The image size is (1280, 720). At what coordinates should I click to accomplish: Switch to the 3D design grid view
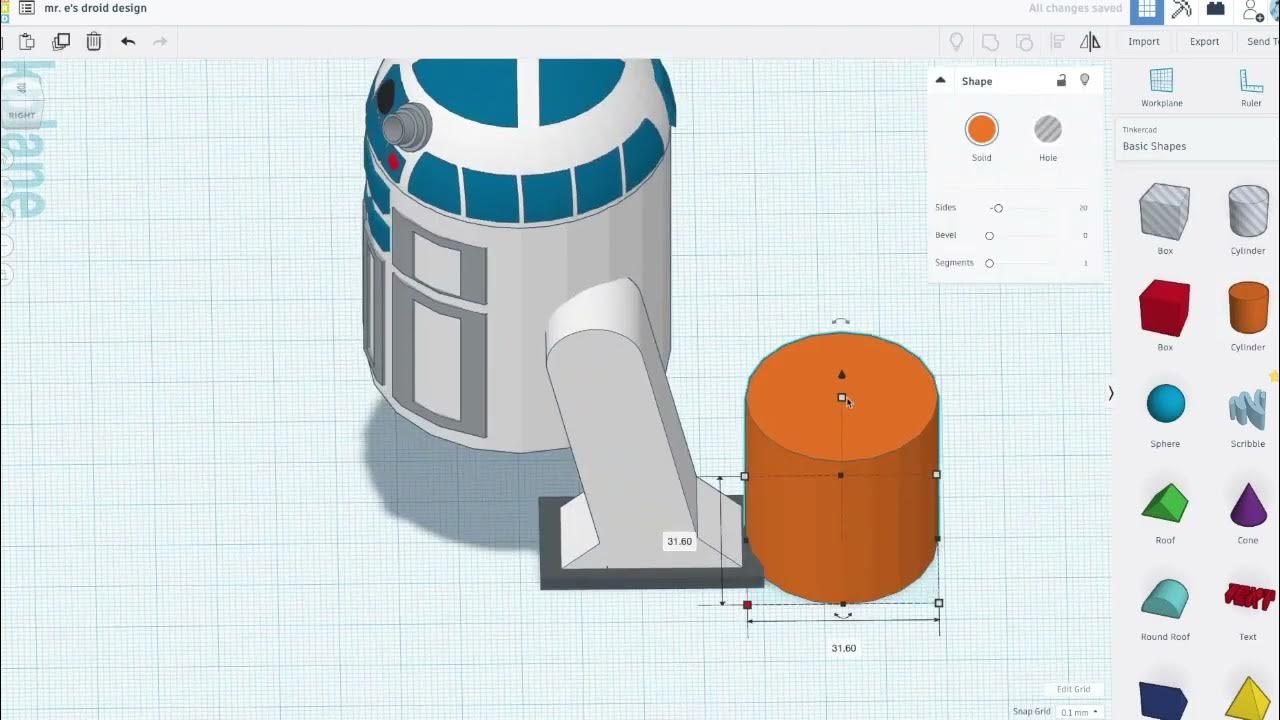click(1147, 11)
